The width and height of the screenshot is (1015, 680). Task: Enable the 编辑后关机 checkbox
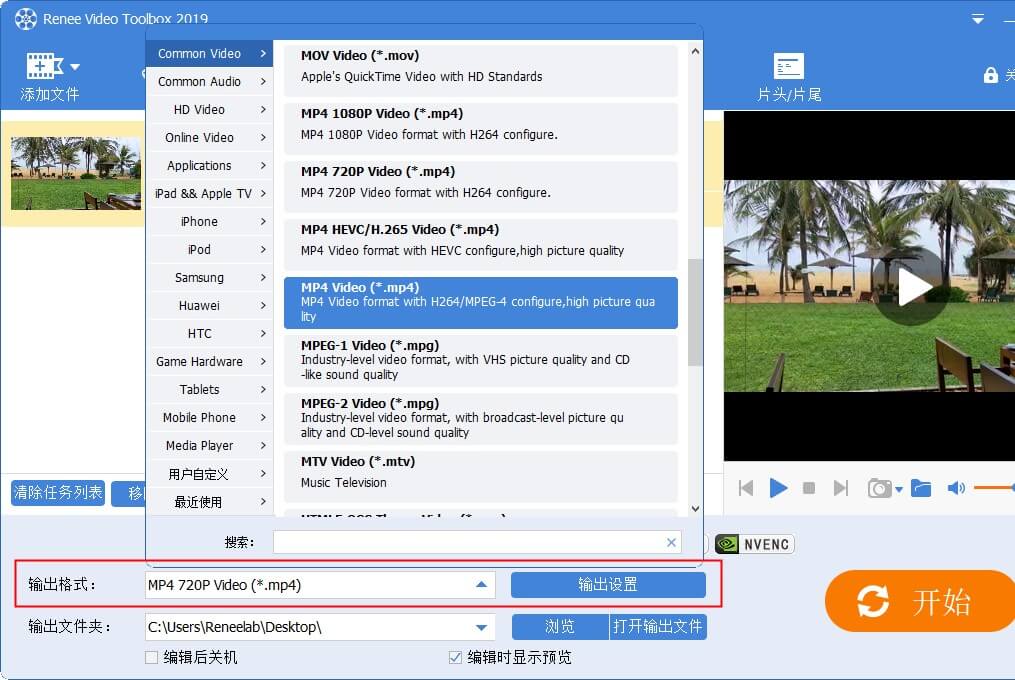pyautogui.click(x=151, y=657)
